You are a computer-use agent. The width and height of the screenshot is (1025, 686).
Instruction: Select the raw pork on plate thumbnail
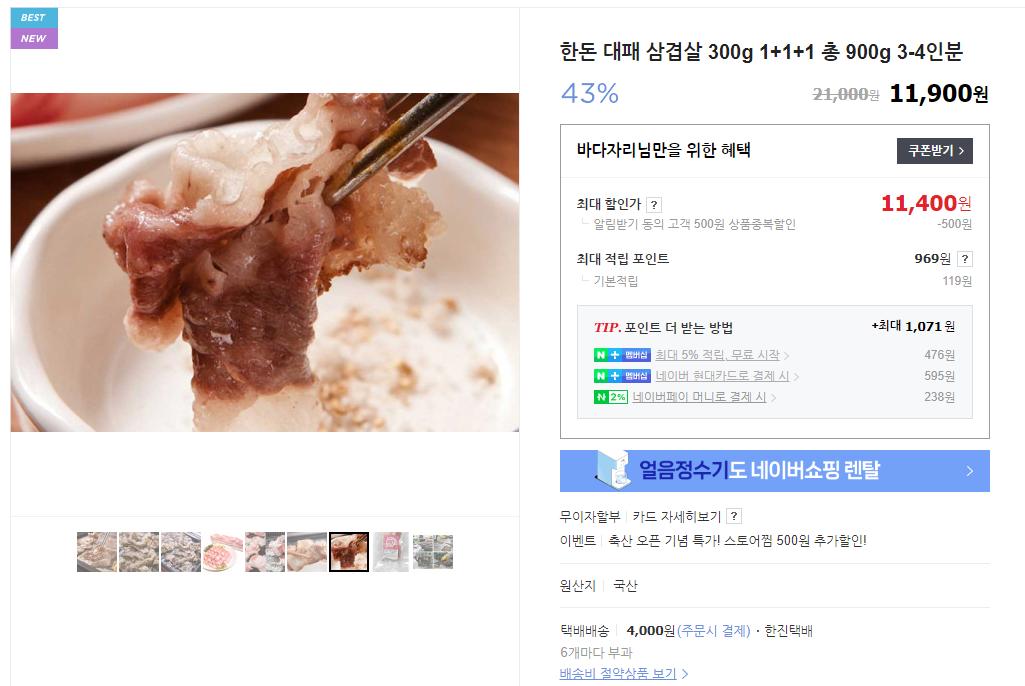(x=223, y=552)
